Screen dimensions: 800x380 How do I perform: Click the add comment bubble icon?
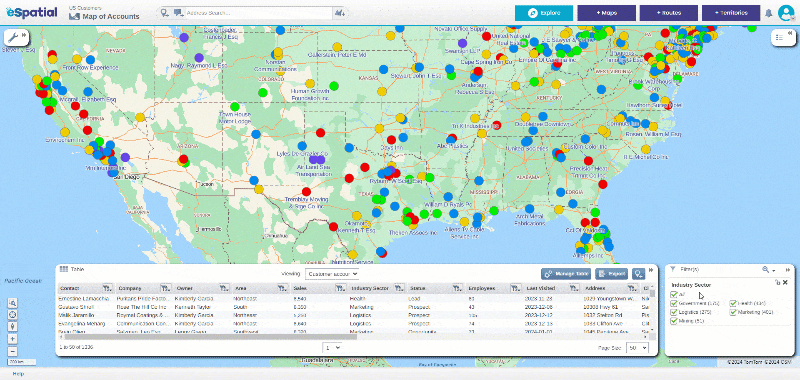point(178,13)
